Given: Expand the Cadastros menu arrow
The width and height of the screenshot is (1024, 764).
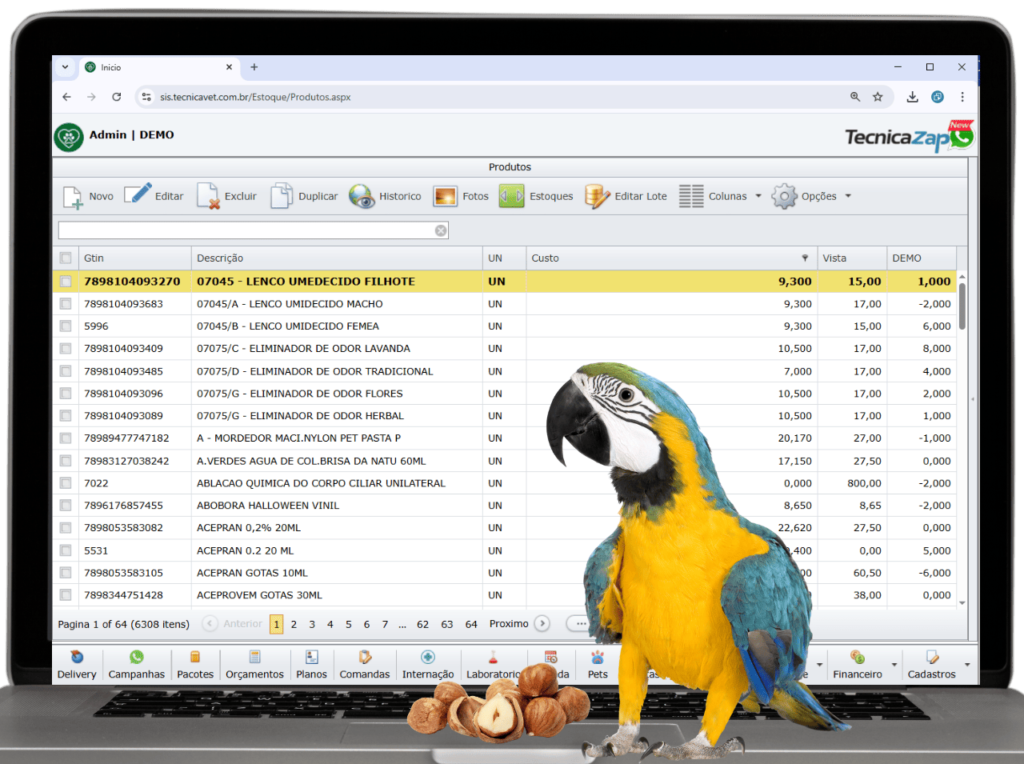Looking at the screenshot, I should pyautogui.click(x=967, y=664).
